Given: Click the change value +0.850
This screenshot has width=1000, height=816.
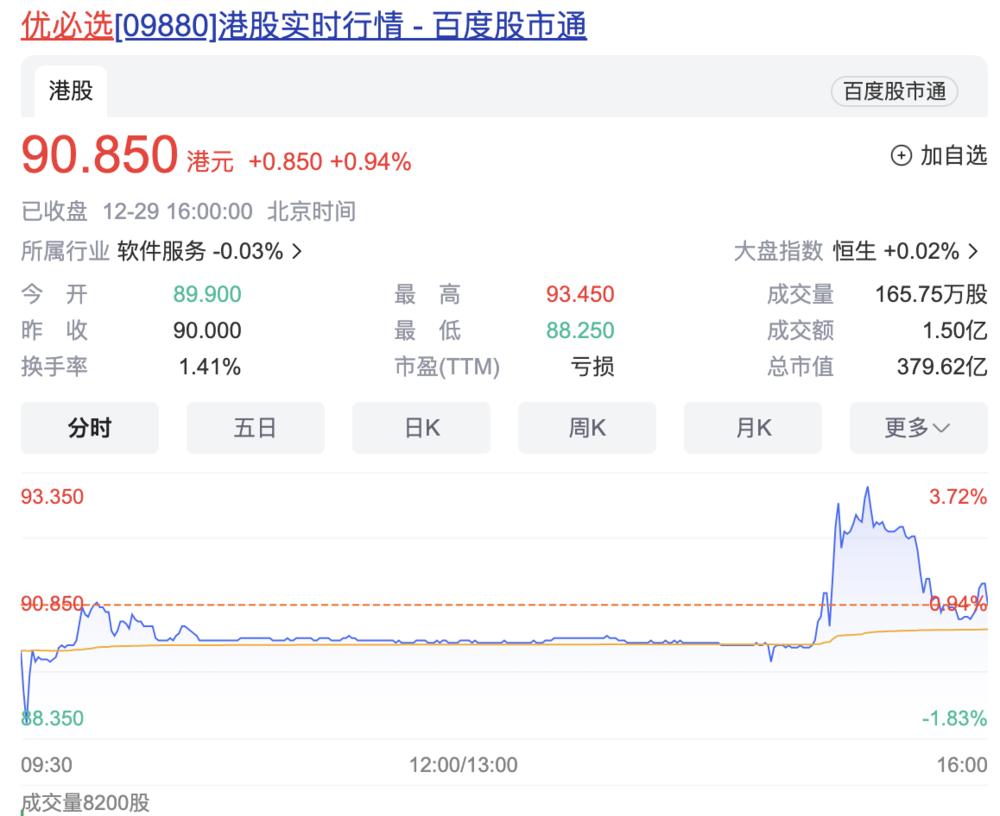Looking at the screenshot, I should [285, 162].
